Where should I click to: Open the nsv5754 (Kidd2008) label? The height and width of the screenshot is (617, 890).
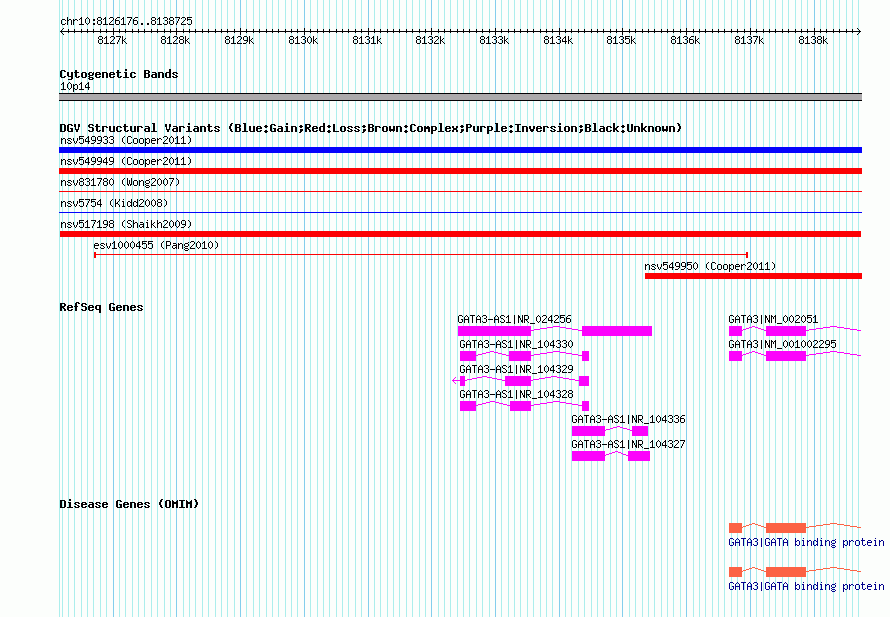click(114, 203)
